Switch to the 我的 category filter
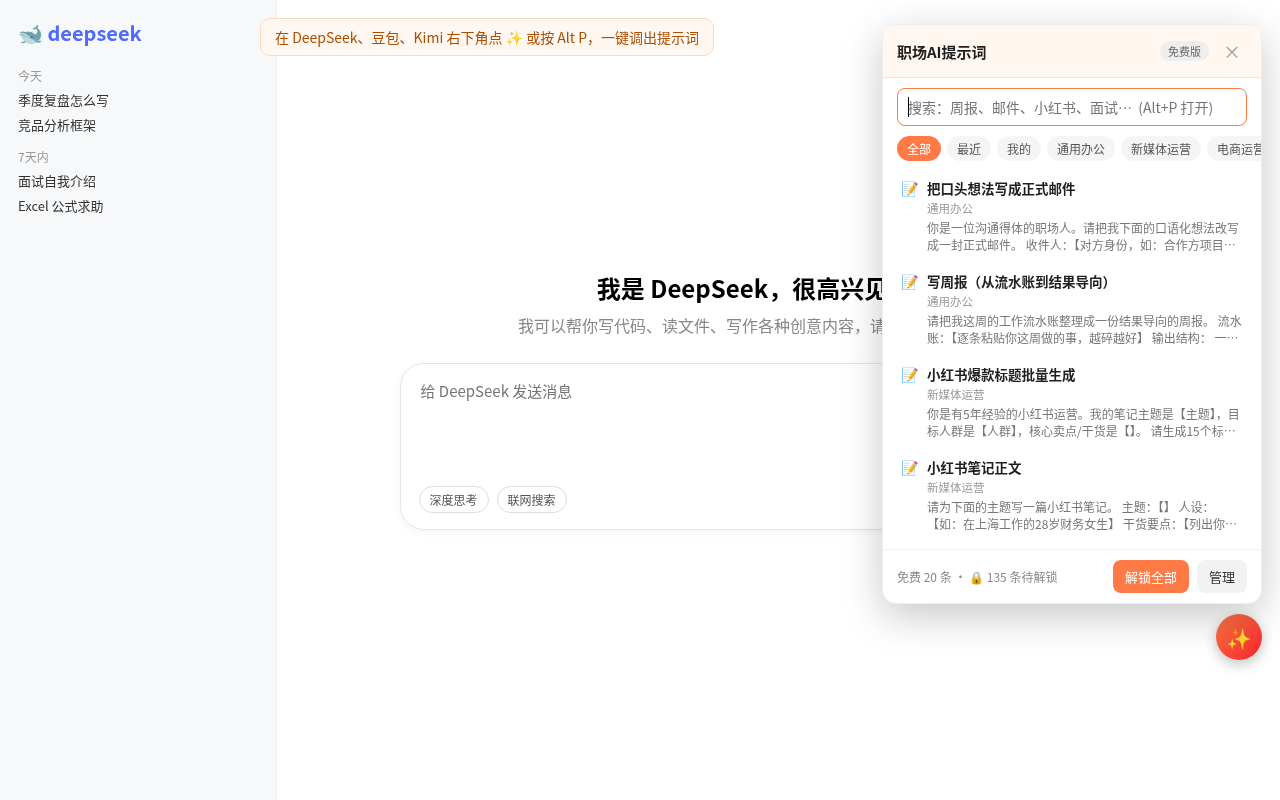 coord(1019,149)
